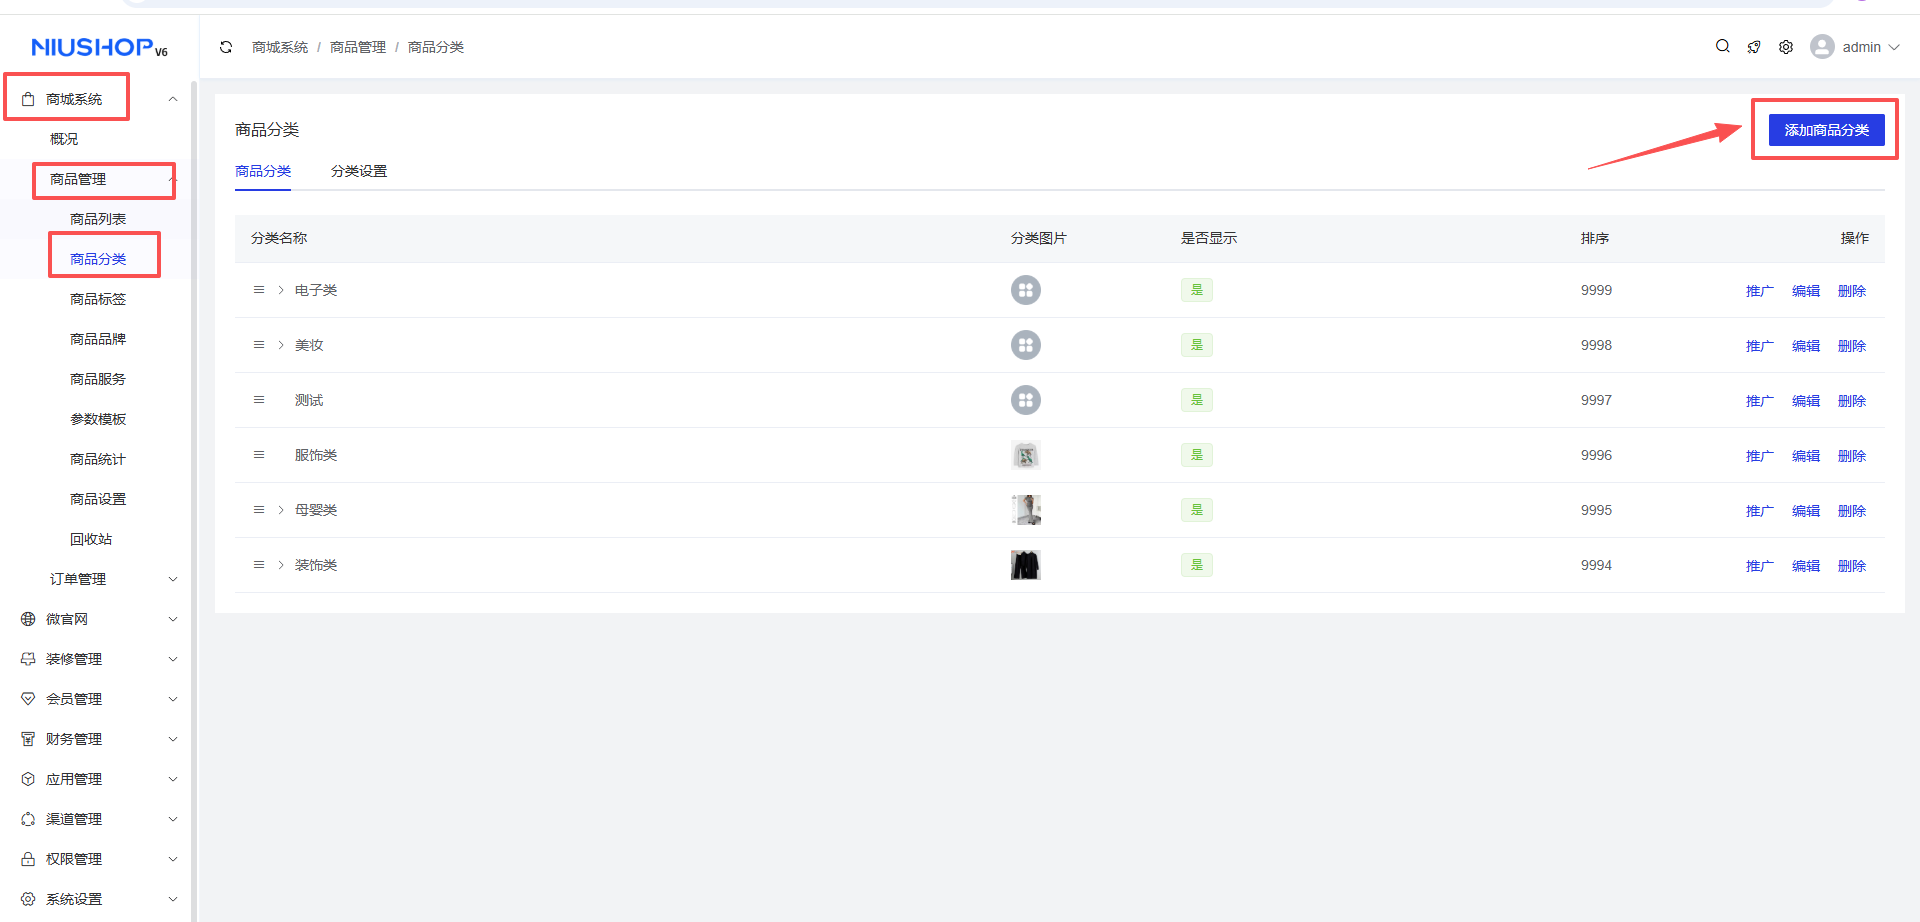1920x922 pixels.
Task: Open 商品服务 in the sidebar
Action: point(98,379)
